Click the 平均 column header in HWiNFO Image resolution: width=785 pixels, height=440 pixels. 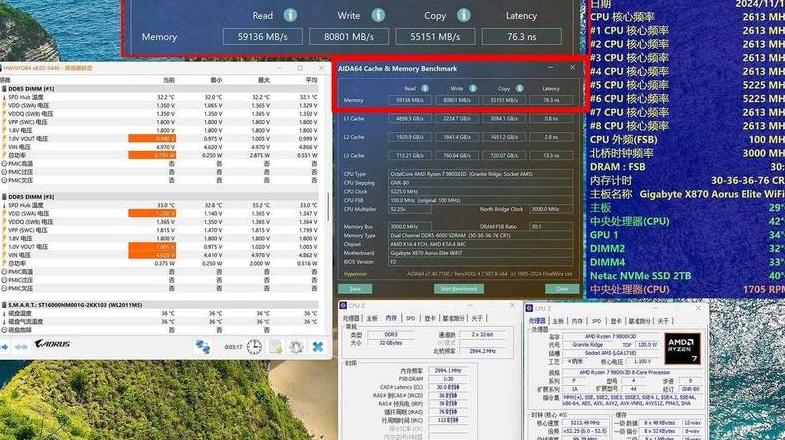point(311,80)
